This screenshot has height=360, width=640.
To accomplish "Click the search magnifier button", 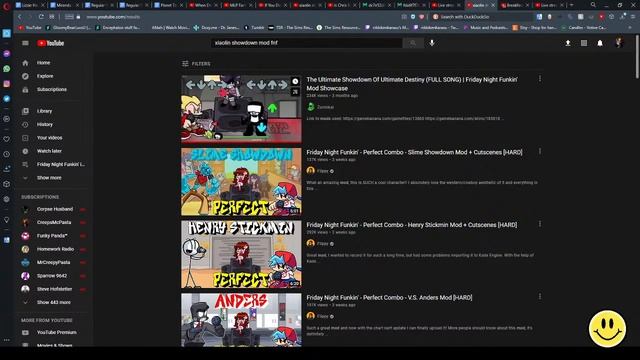I will (x=413, y=43).
